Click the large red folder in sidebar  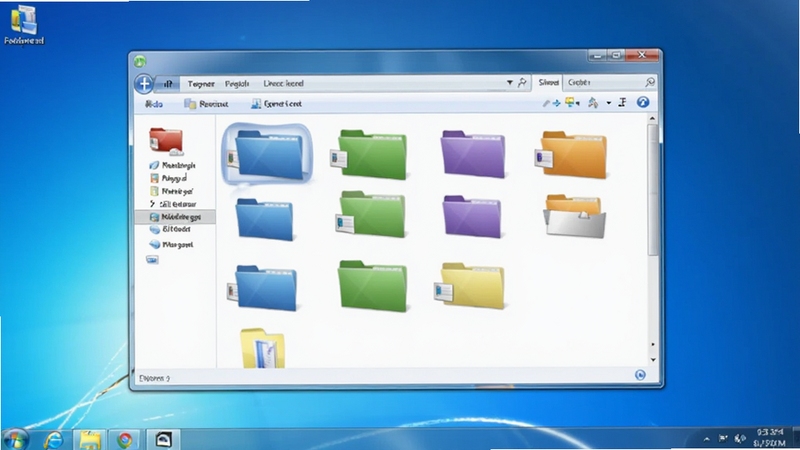[166, 141]
